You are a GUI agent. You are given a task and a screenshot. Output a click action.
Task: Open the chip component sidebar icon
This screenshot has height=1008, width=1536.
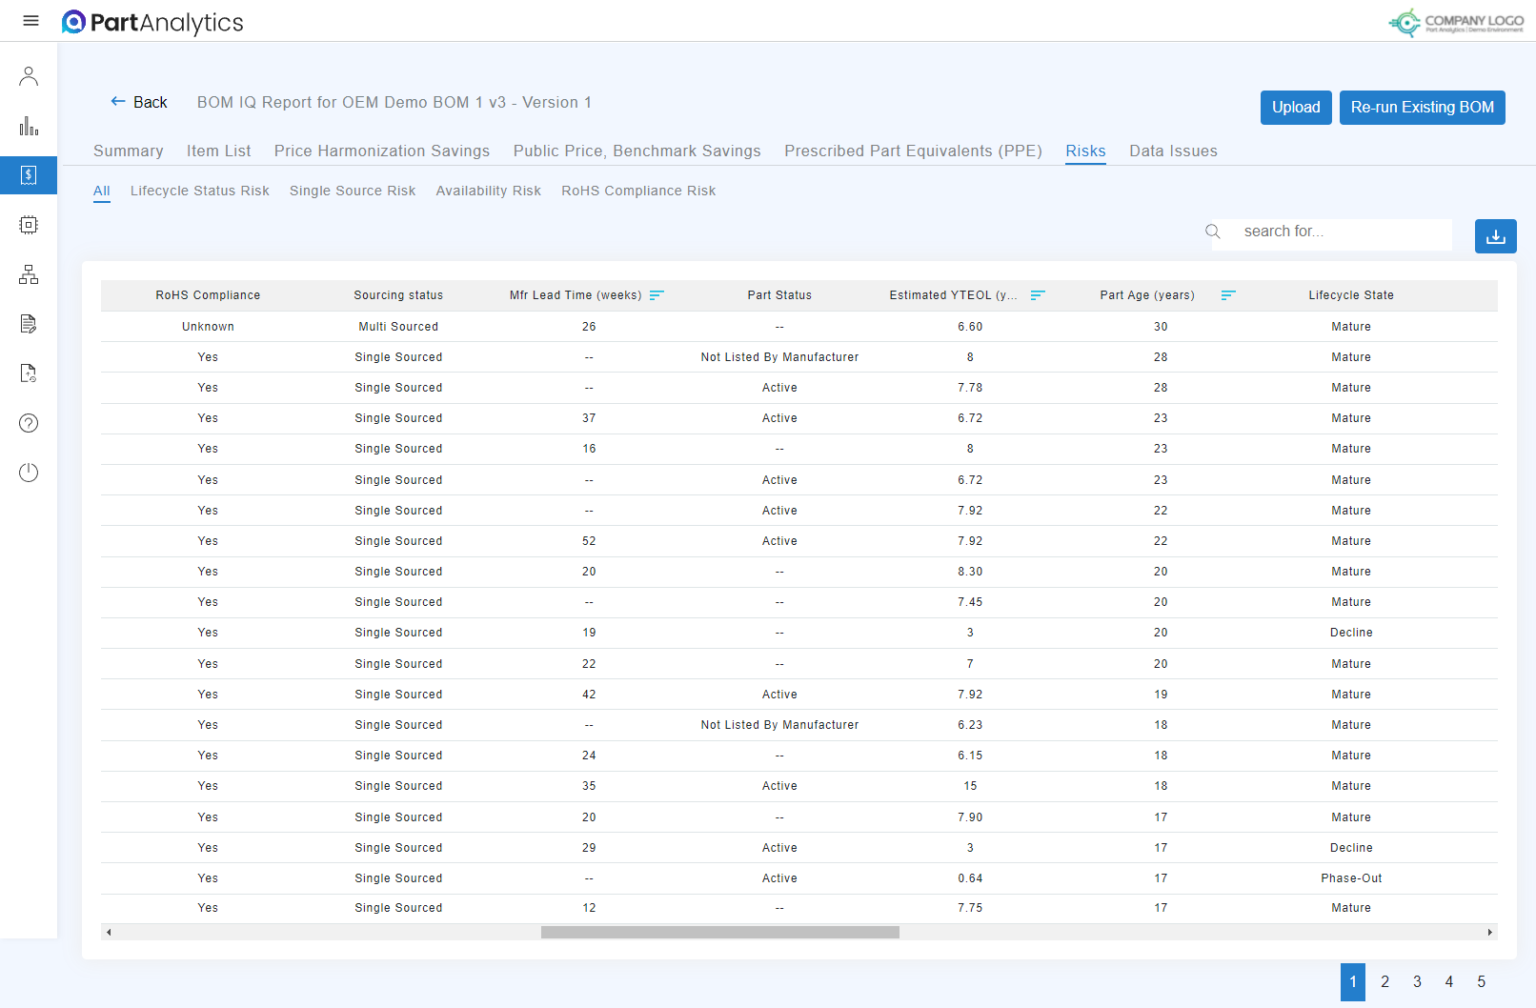coord(29,225)
